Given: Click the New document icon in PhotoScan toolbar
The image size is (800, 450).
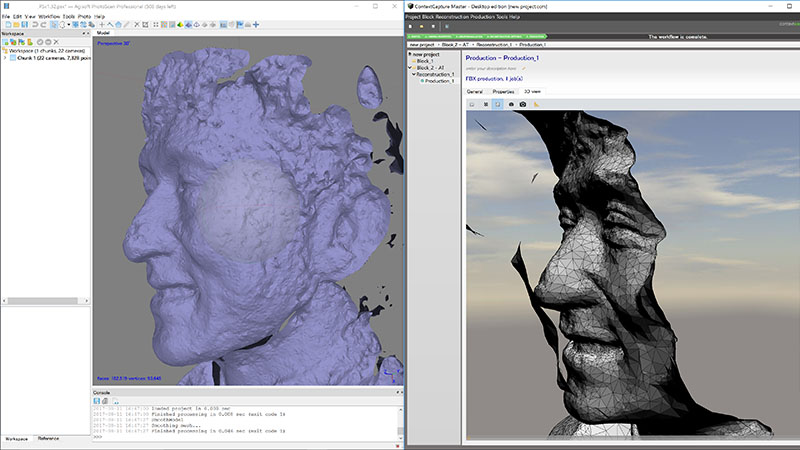Looking at the screenshot, I should pyautogui.click(x=8, y=24).
